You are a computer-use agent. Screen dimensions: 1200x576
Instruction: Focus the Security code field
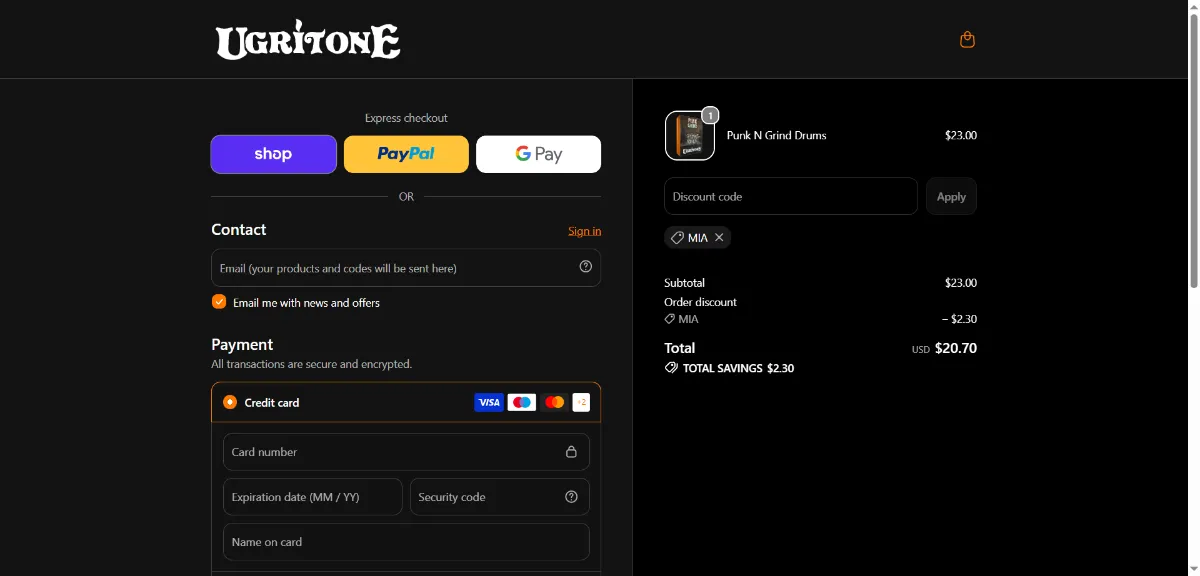[x=500, y=497]
